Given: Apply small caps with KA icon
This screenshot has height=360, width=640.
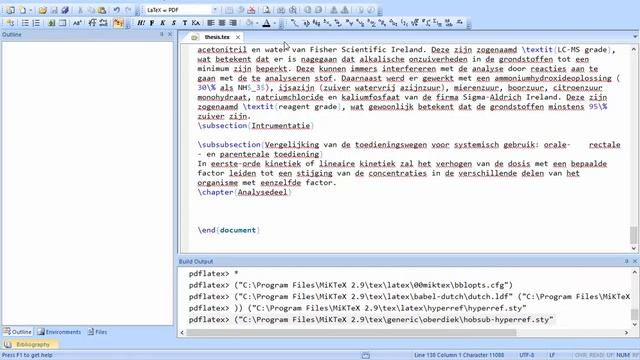Looking at the screenshot, I should (196, 23).
